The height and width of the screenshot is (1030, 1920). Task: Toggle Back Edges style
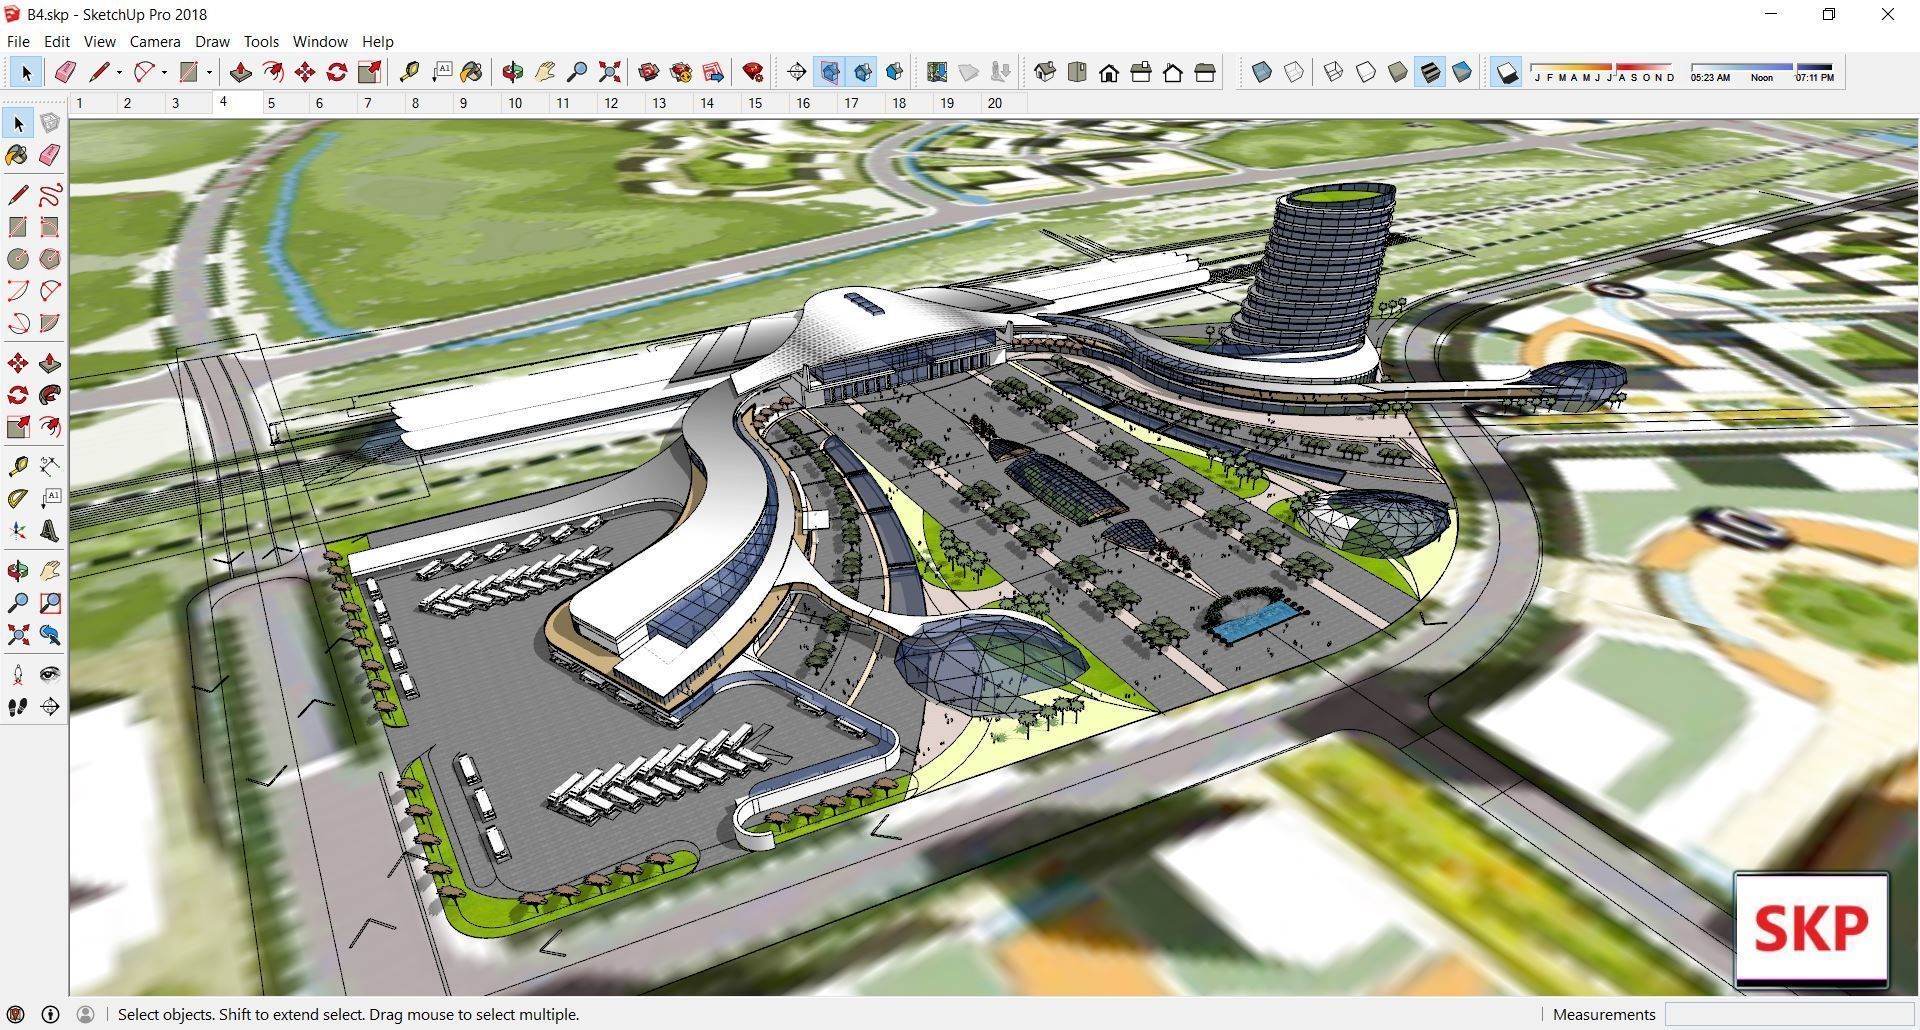[1294, 72]
